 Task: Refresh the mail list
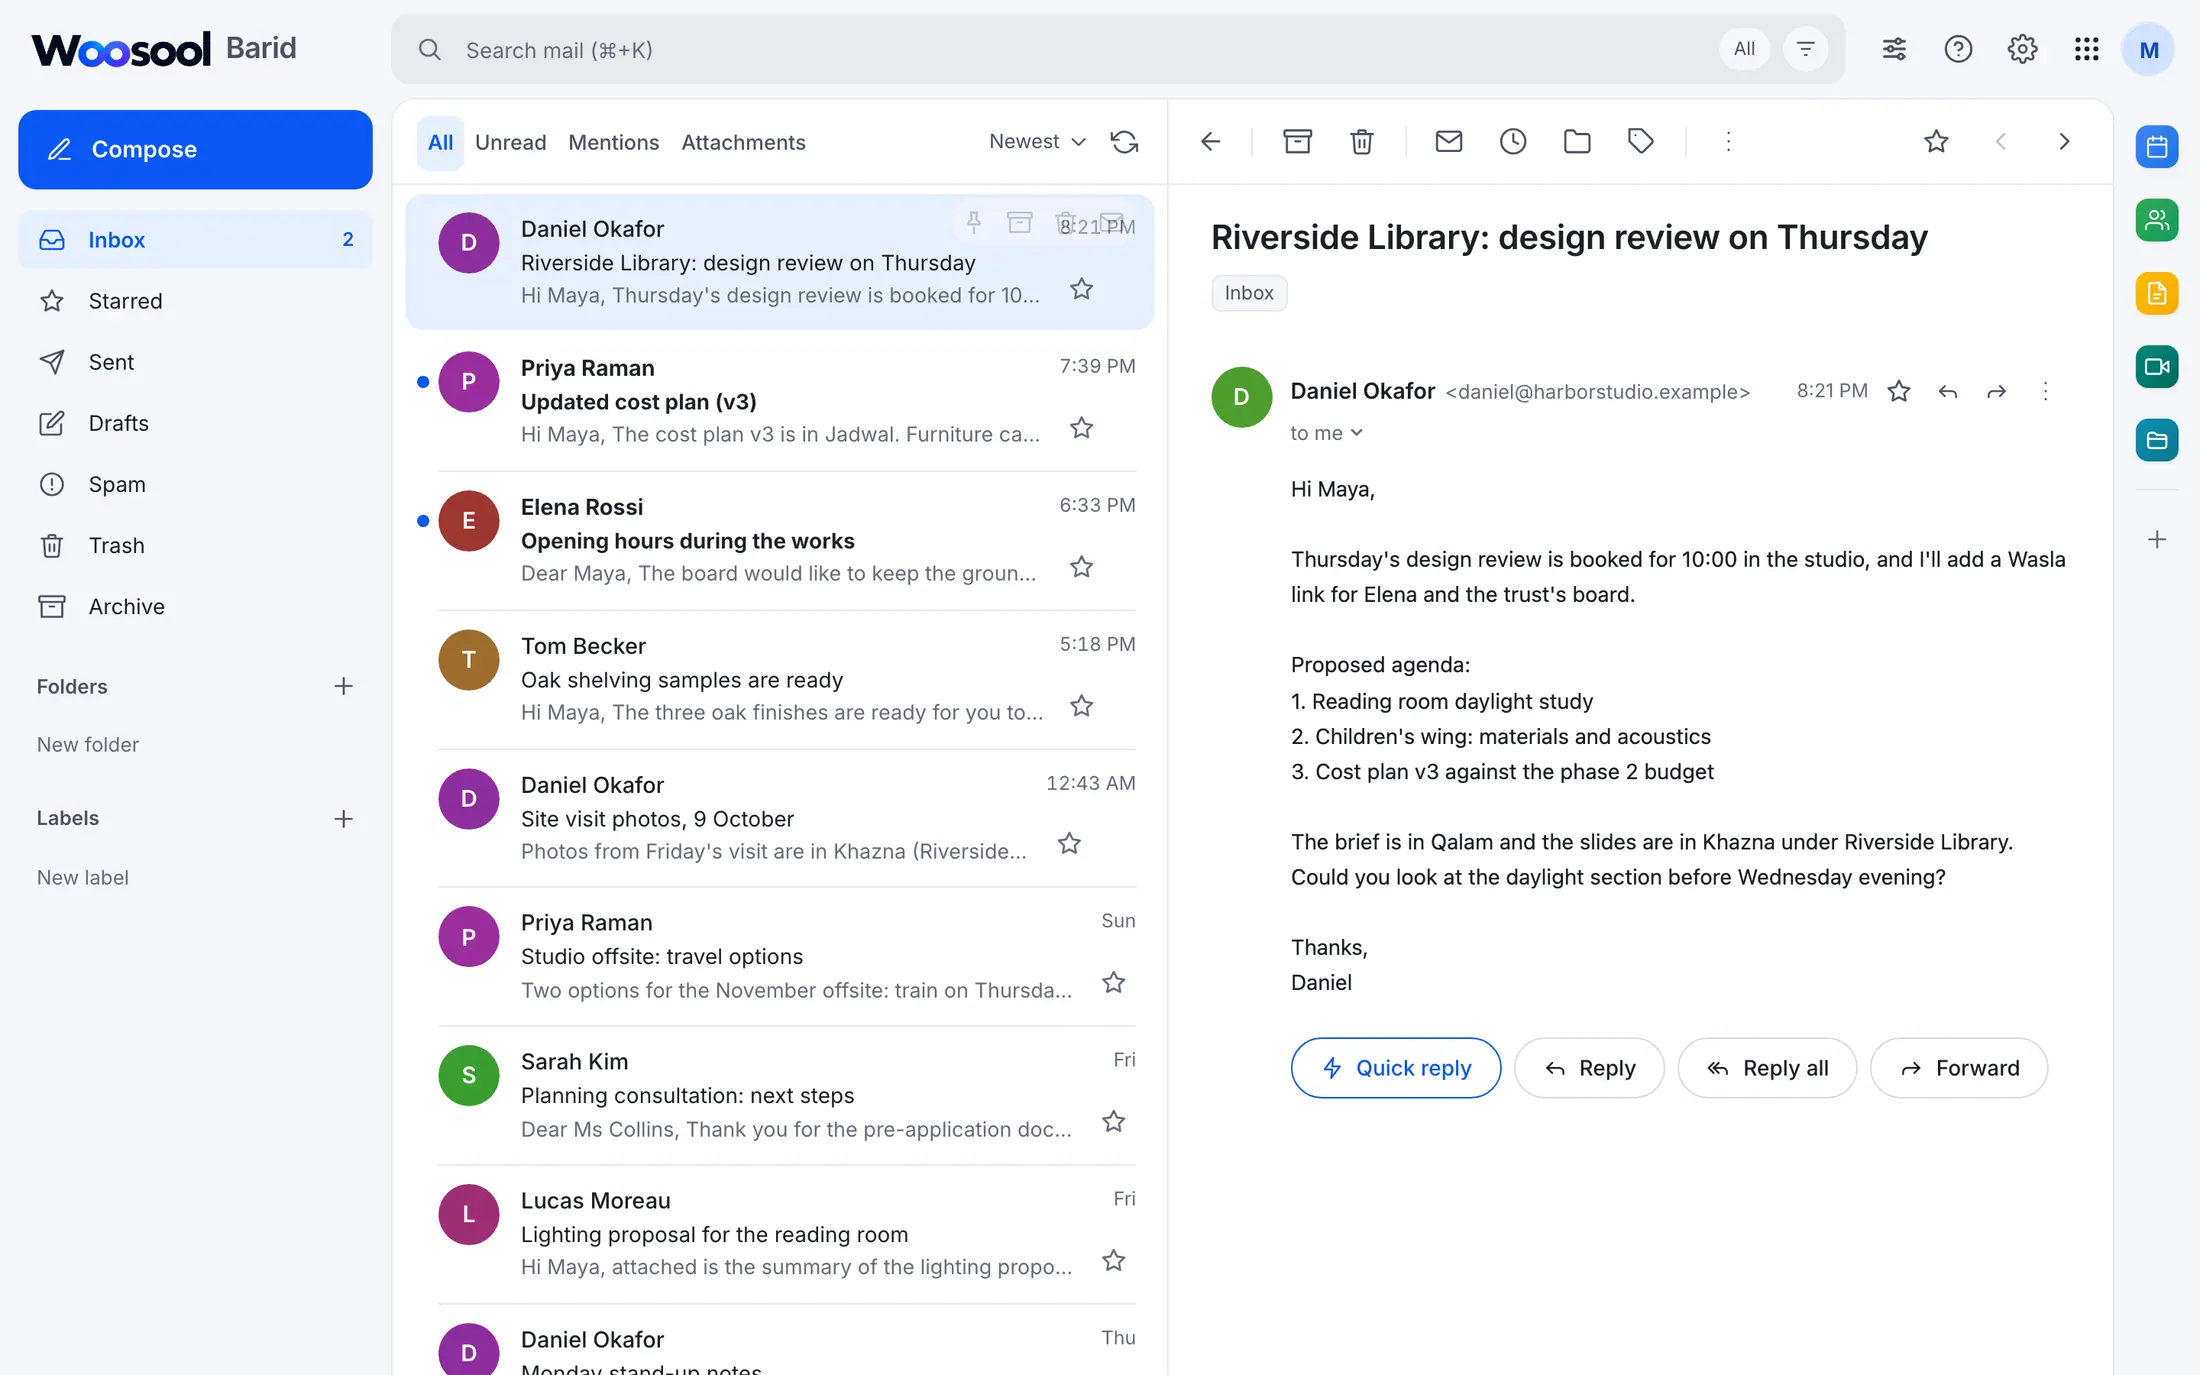coord(1124,142)
